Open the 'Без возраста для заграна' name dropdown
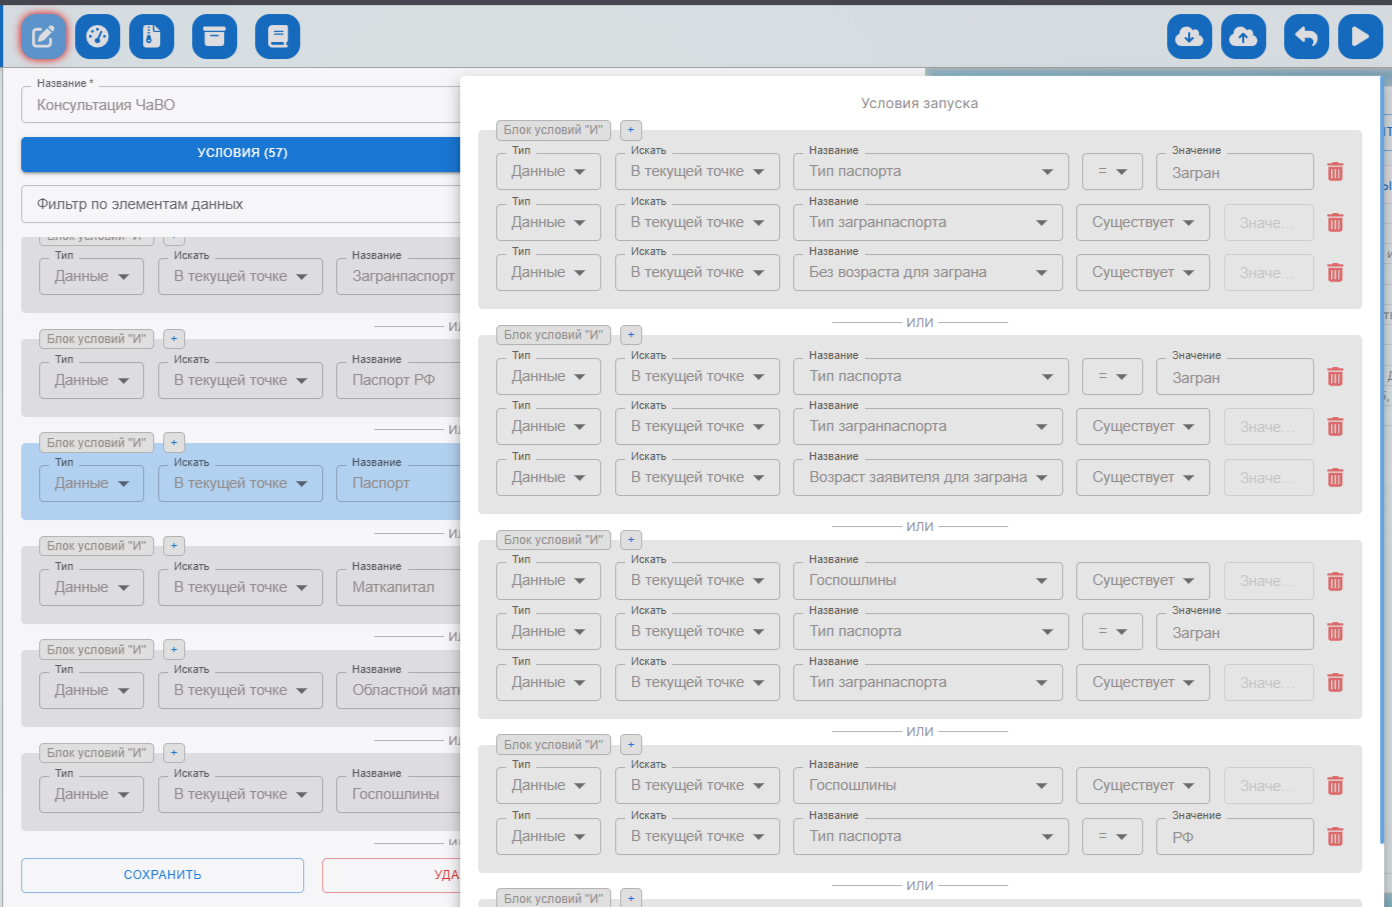 pyautogui.click(x=927, y=273)
